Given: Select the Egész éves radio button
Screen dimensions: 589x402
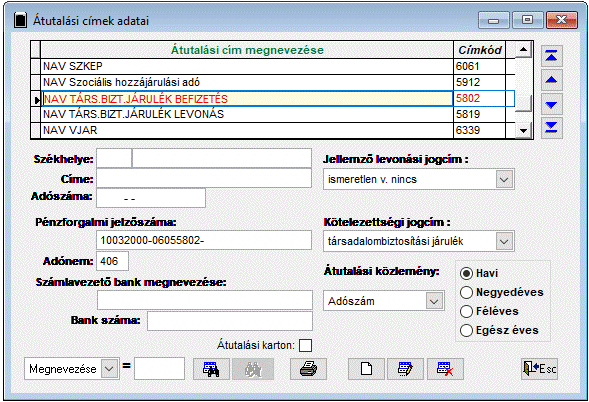Looking at the screenshot, I should point(466,331).
